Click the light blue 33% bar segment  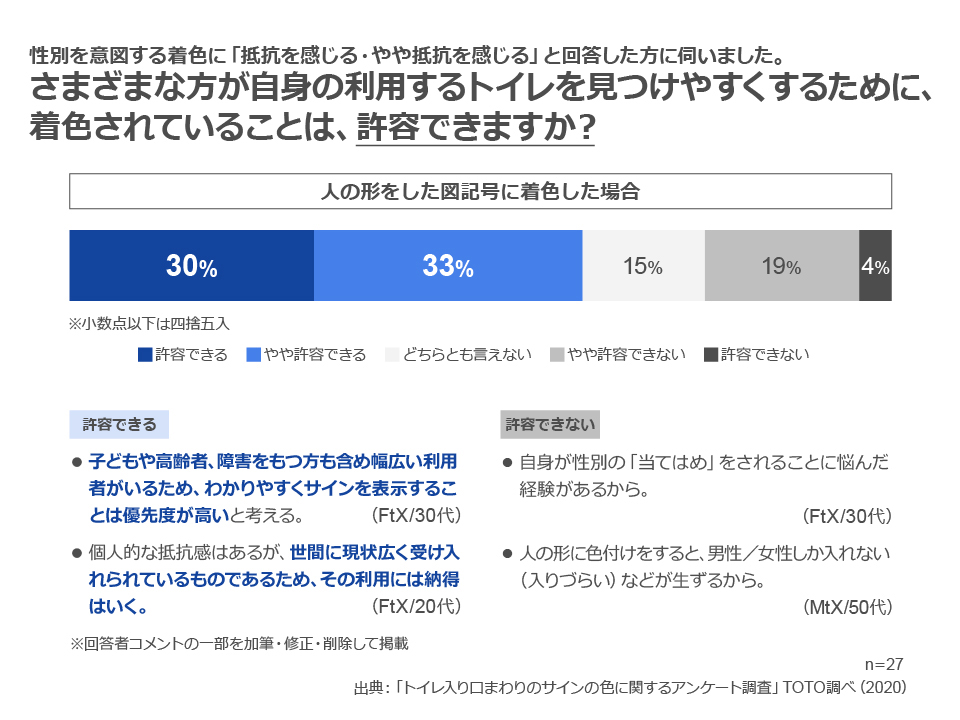click(x=448, y=265)
